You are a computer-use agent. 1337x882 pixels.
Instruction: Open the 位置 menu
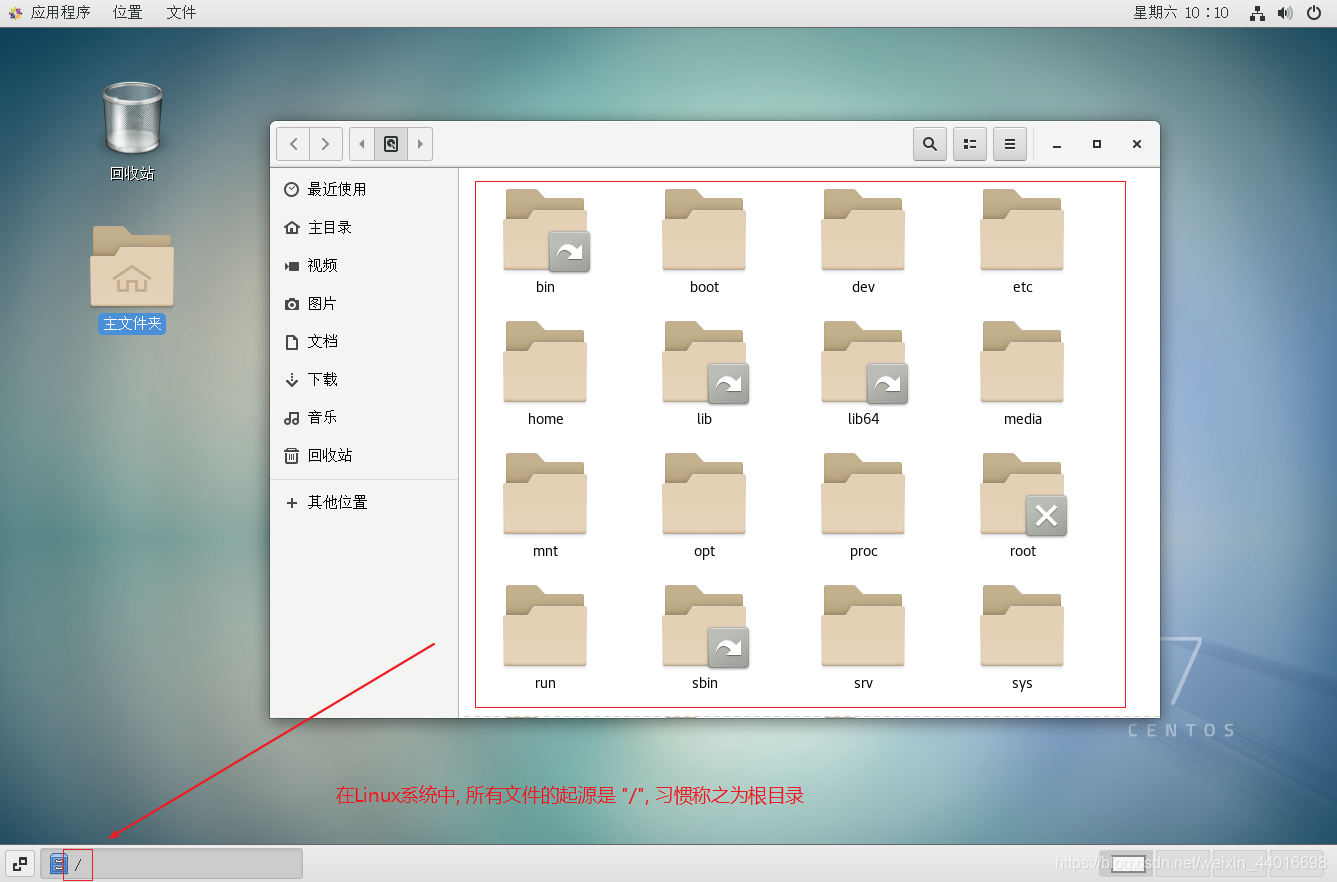(127, 13)
